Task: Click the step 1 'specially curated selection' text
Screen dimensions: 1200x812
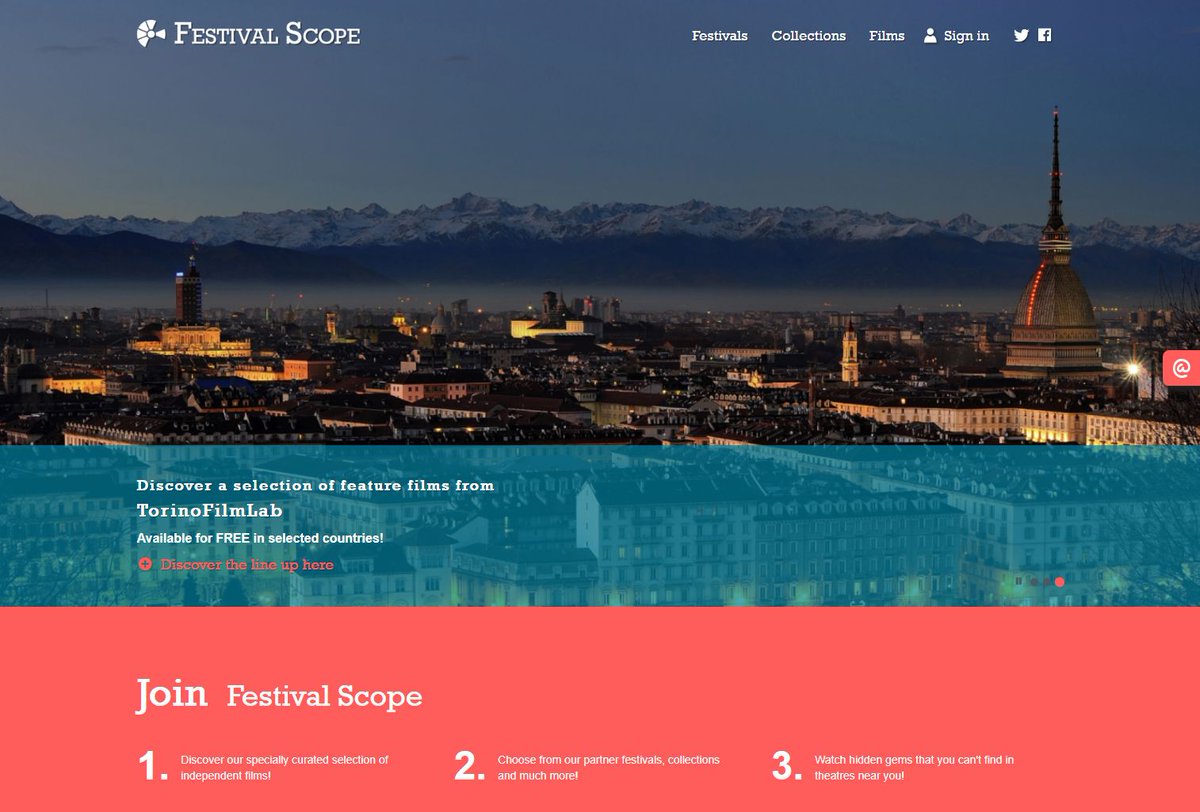Action: [x=285, y=767]
